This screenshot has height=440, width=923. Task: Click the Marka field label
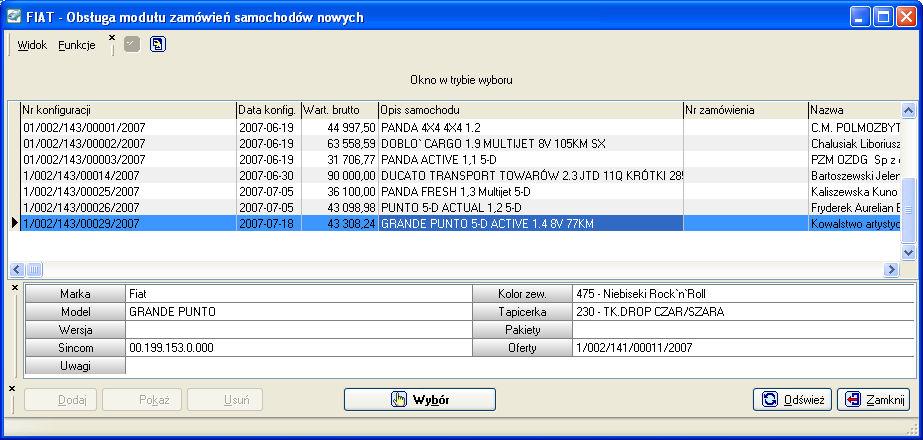click(75, 293)
